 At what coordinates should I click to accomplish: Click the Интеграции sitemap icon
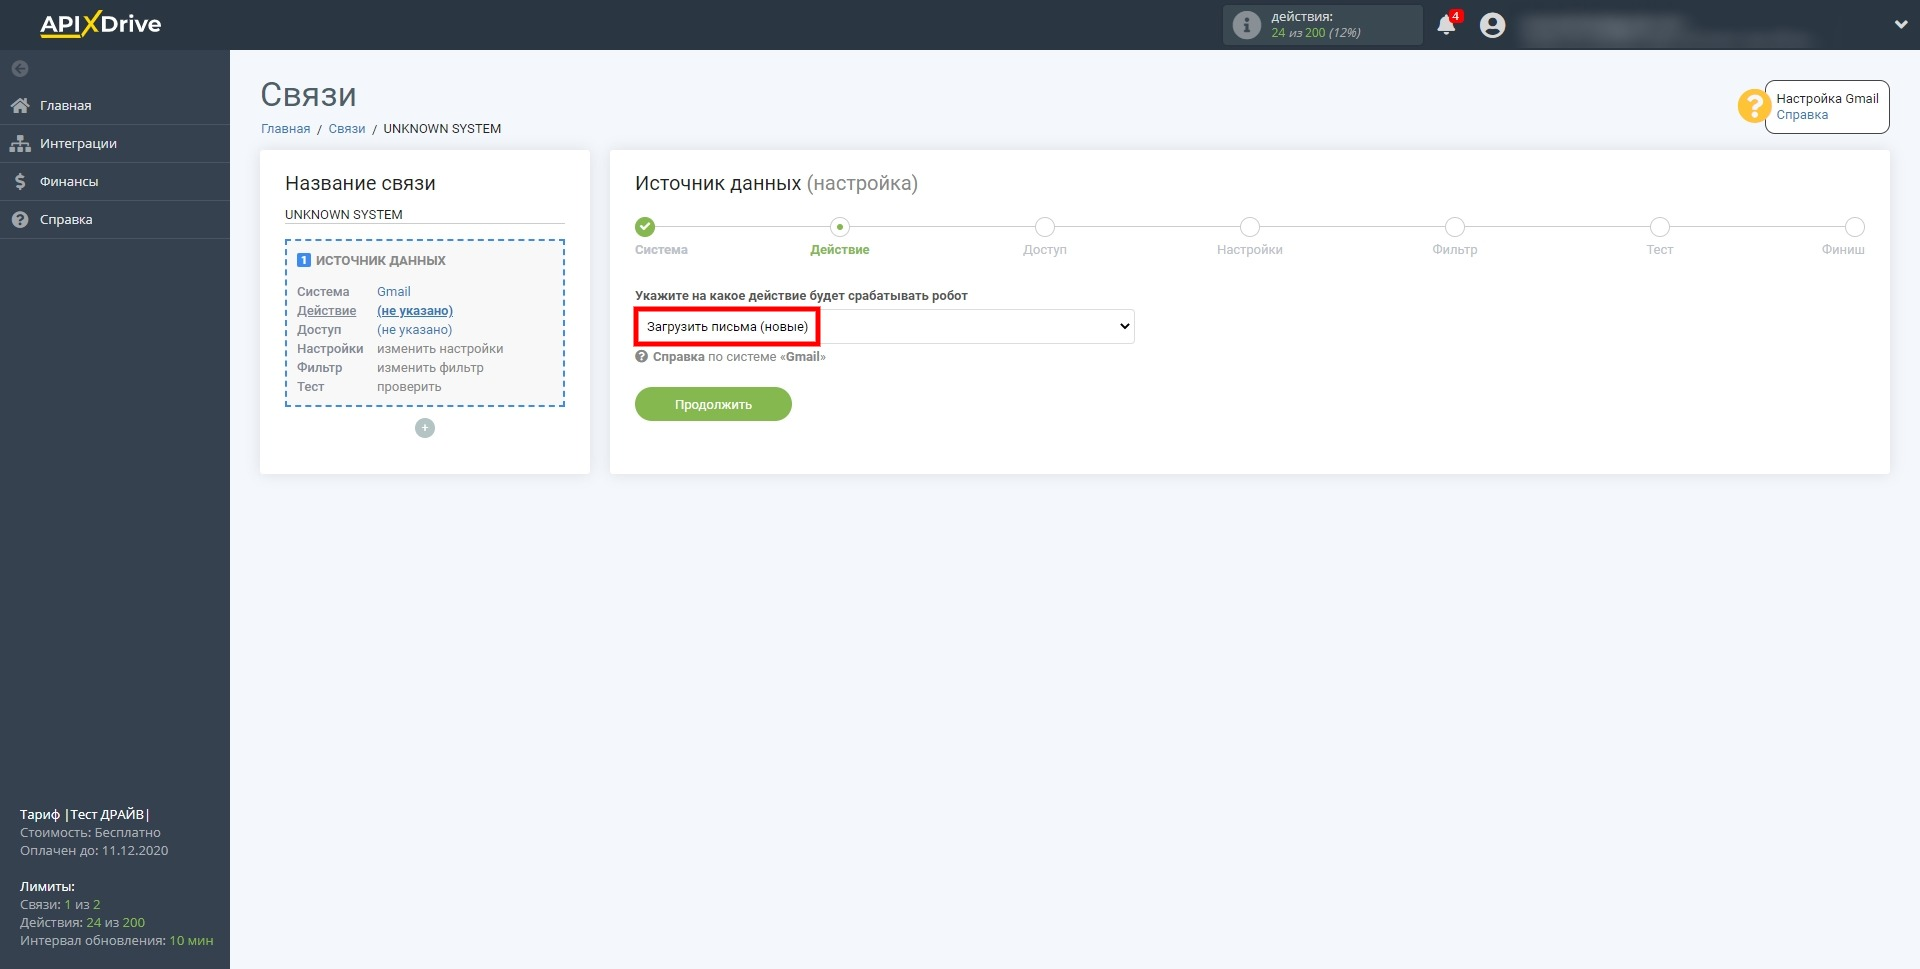[20, 143]
